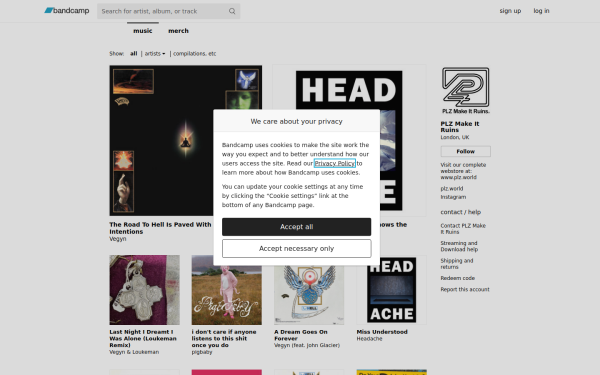
Task: Click PLZ Make It Ruins label name
Action: 460,127
